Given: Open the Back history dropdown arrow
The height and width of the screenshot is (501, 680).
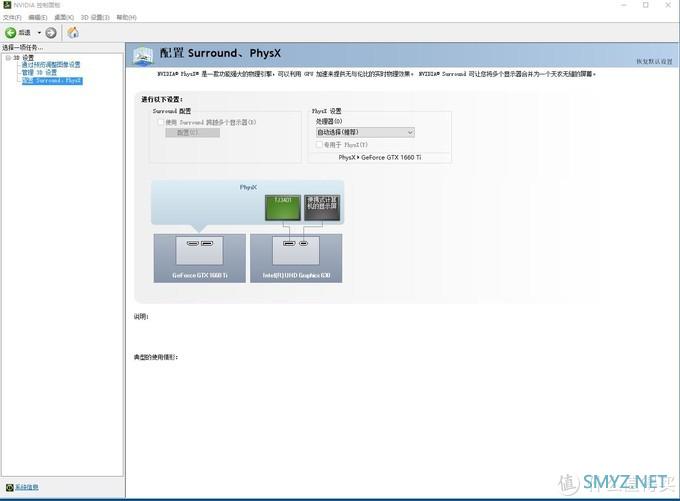Looking at the screenshot, I should pyautogui.click(x=39, y=33).
